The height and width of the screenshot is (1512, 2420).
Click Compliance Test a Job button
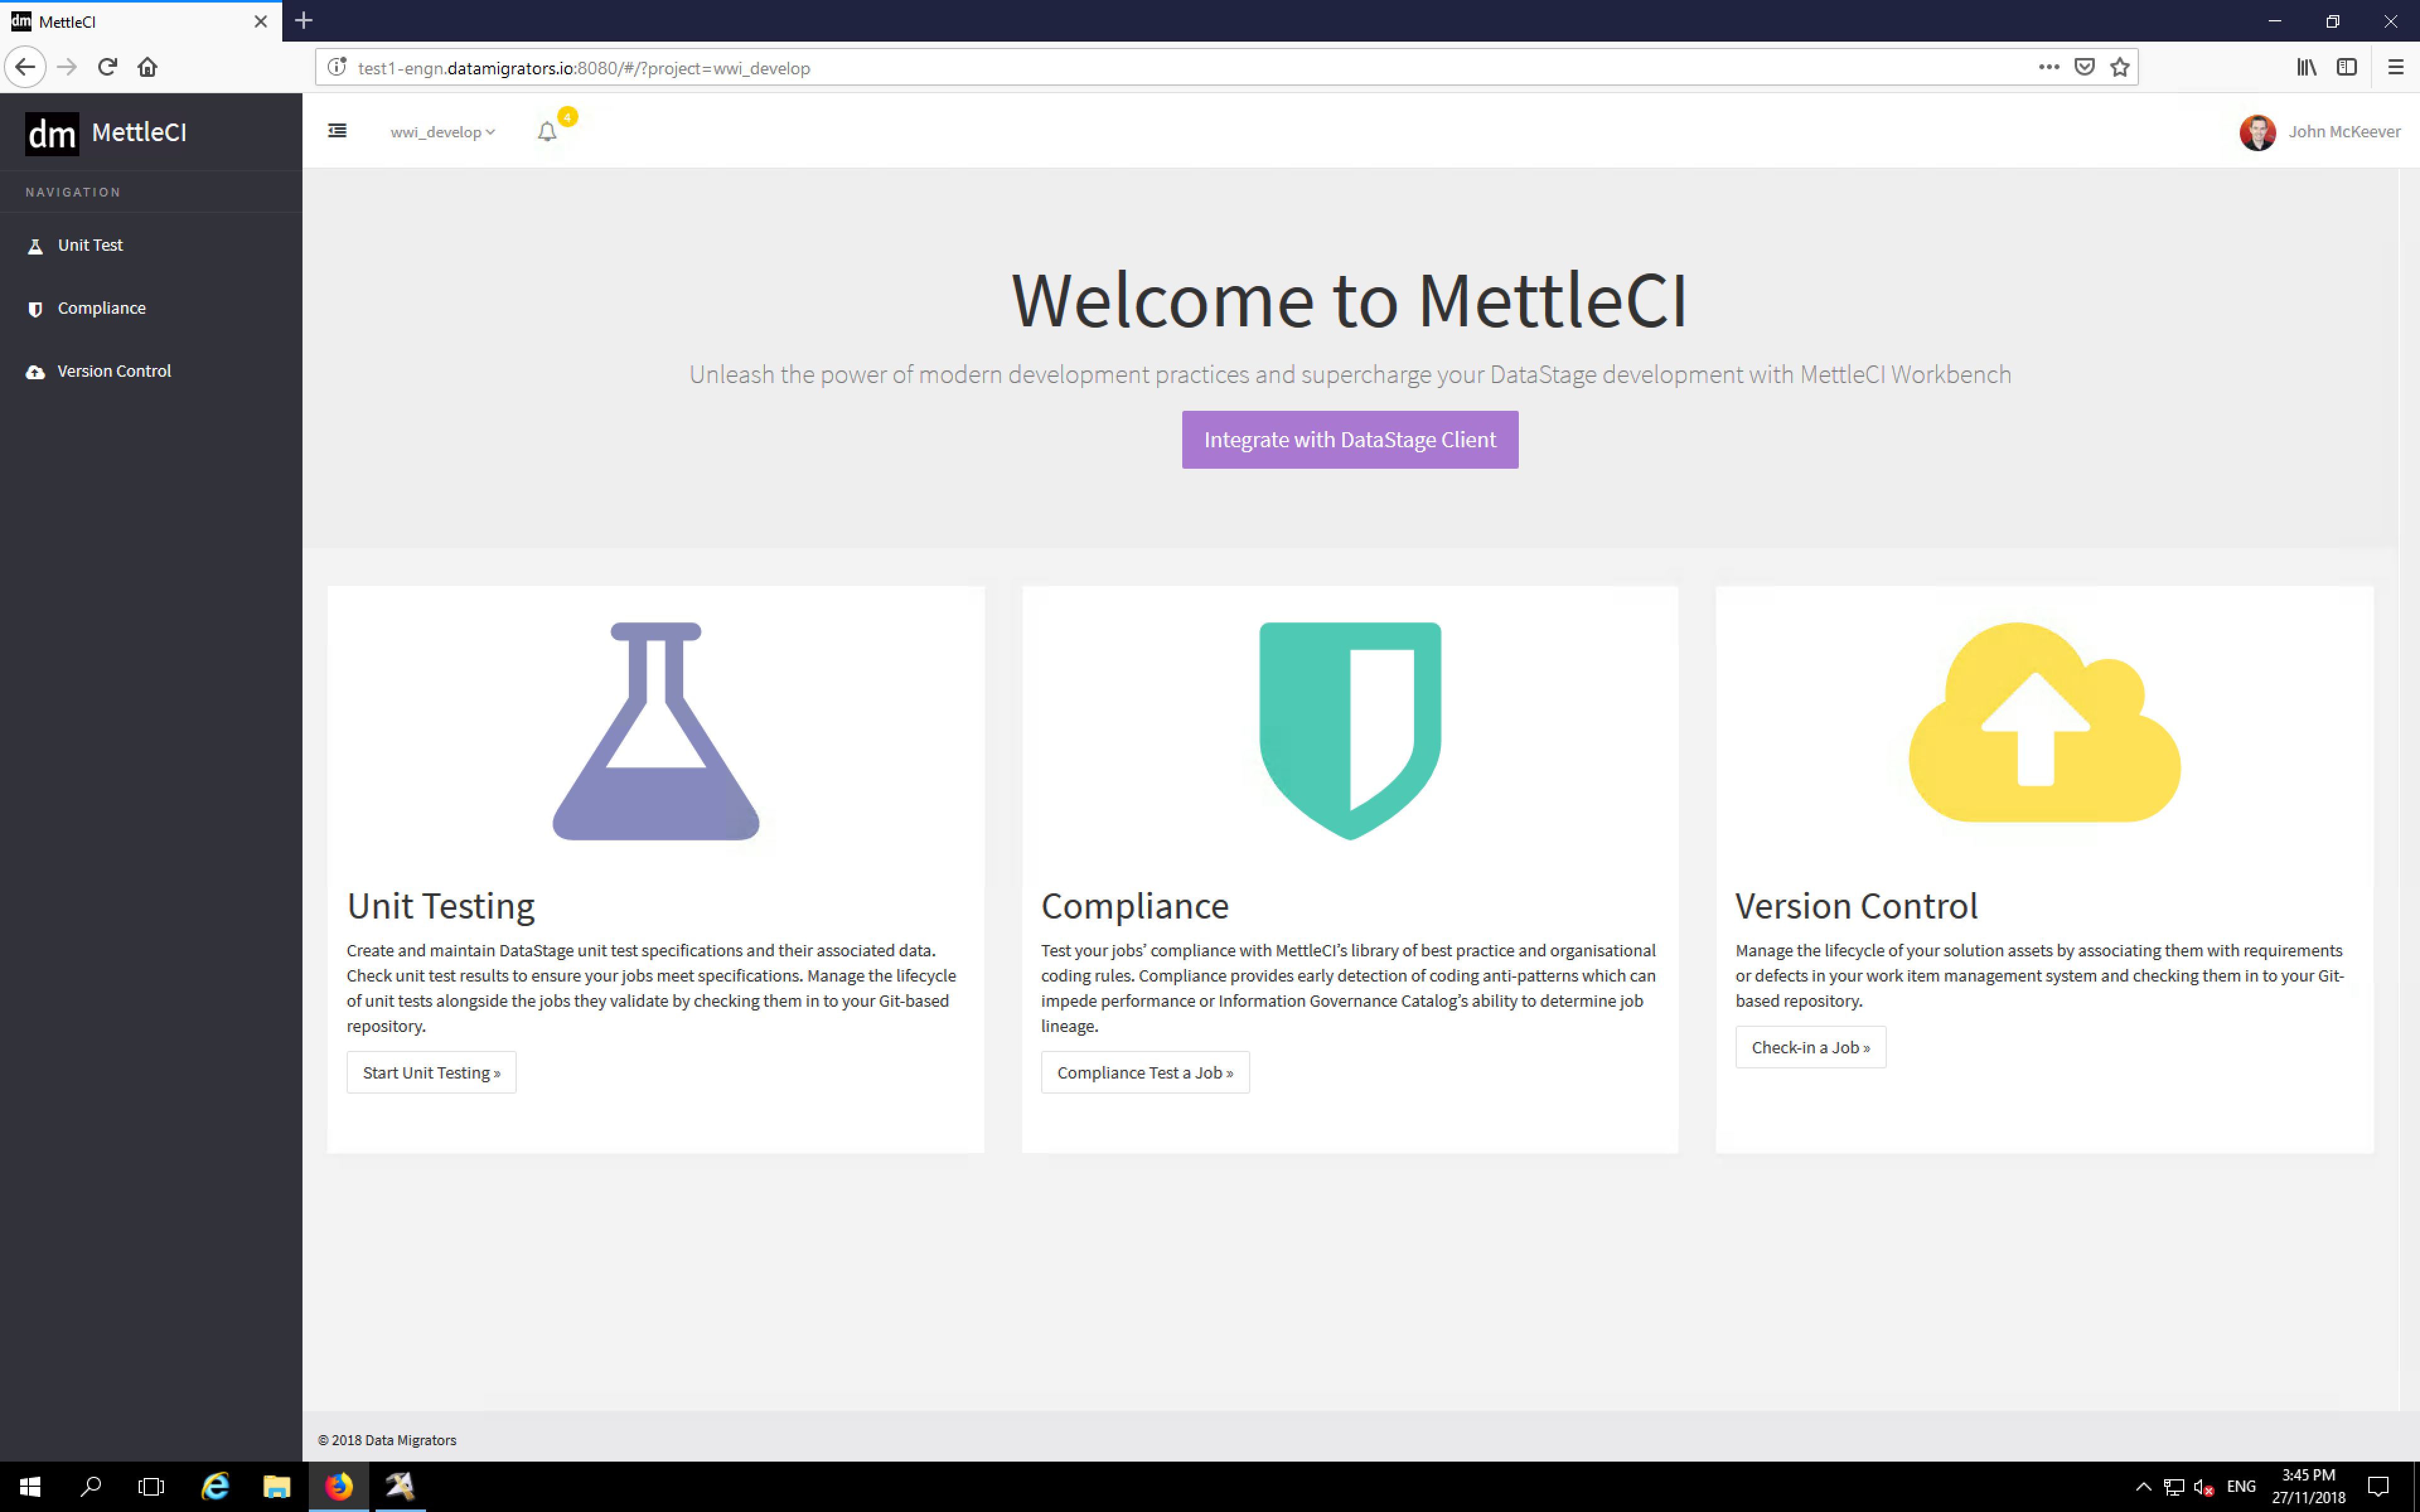coord(1144,1072)
